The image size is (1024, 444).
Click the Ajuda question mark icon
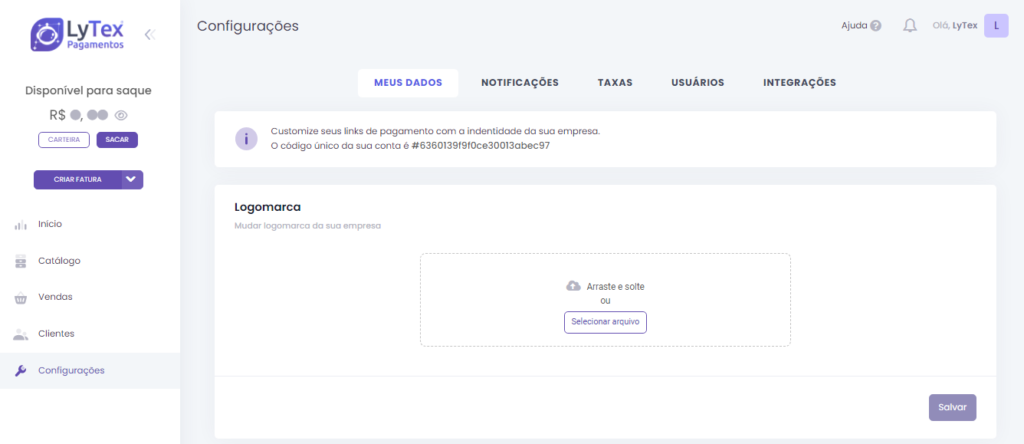(876, 26)
